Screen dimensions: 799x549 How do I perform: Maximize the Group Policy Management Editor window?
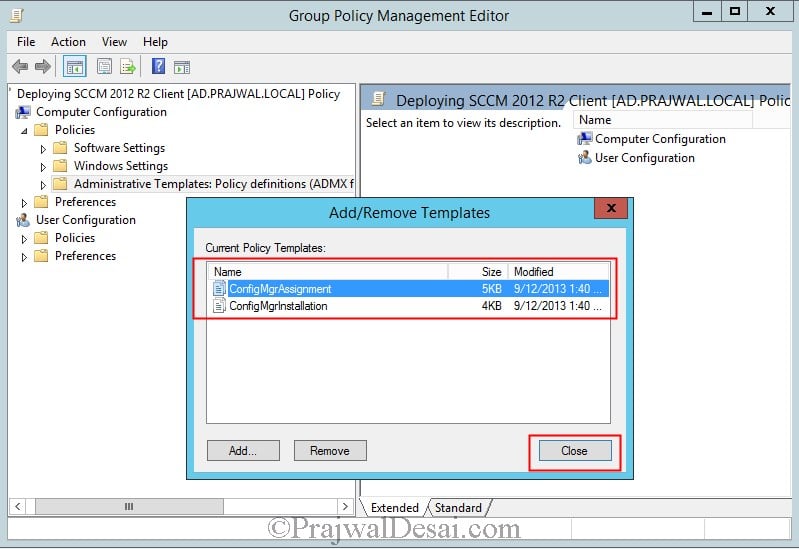734,12
